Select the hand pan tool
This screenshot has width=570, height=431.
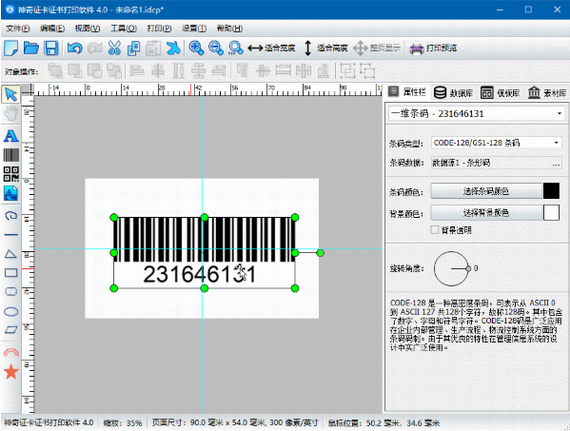coord(11,114)
